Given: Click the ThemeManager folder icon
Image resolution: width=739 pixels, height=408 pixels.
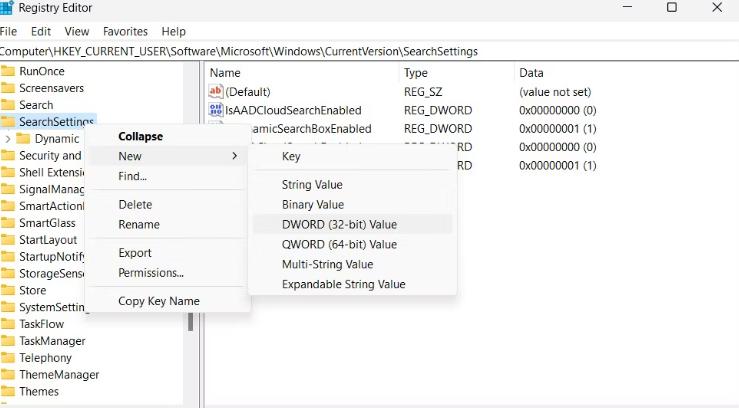Looking at the screenshot, I should click(8, 375).
